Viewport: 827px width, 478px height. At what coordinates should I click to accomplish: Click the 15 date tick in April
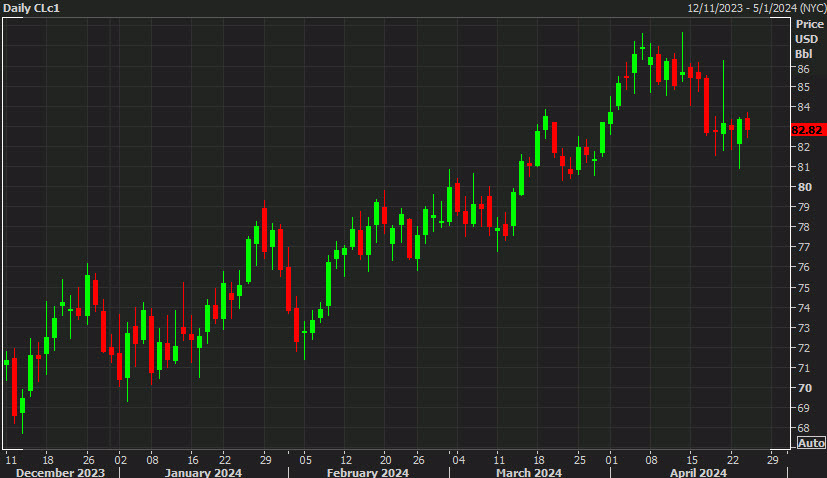690,458
